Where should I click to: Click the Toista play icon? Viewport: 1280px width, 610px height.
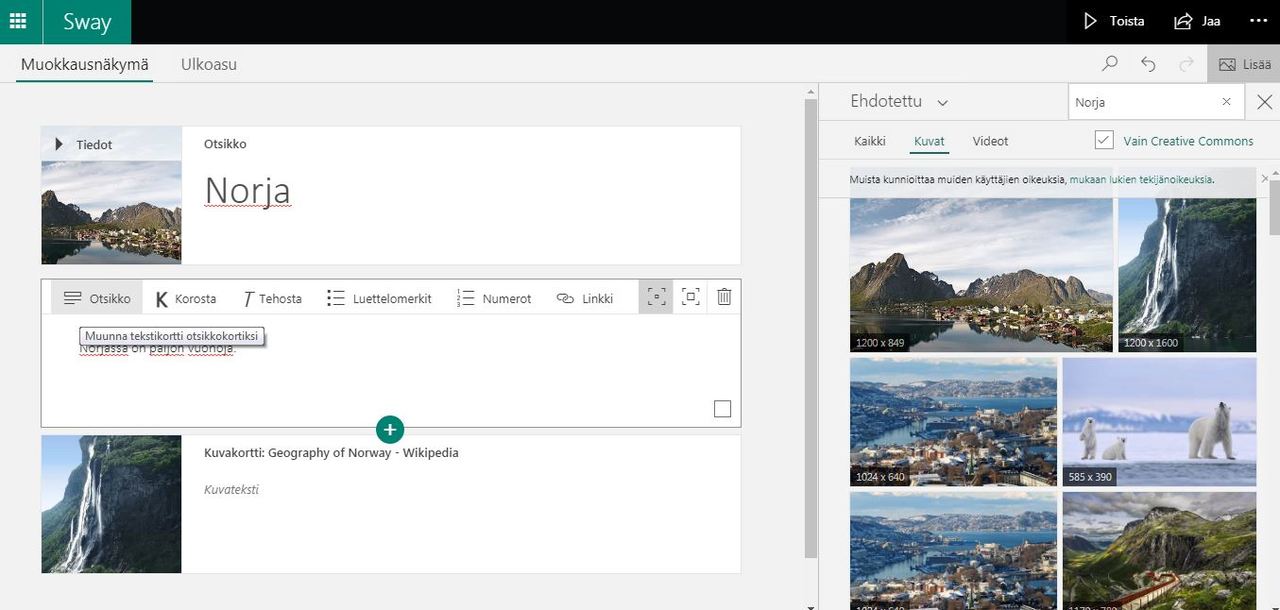tap(1091, 21)
